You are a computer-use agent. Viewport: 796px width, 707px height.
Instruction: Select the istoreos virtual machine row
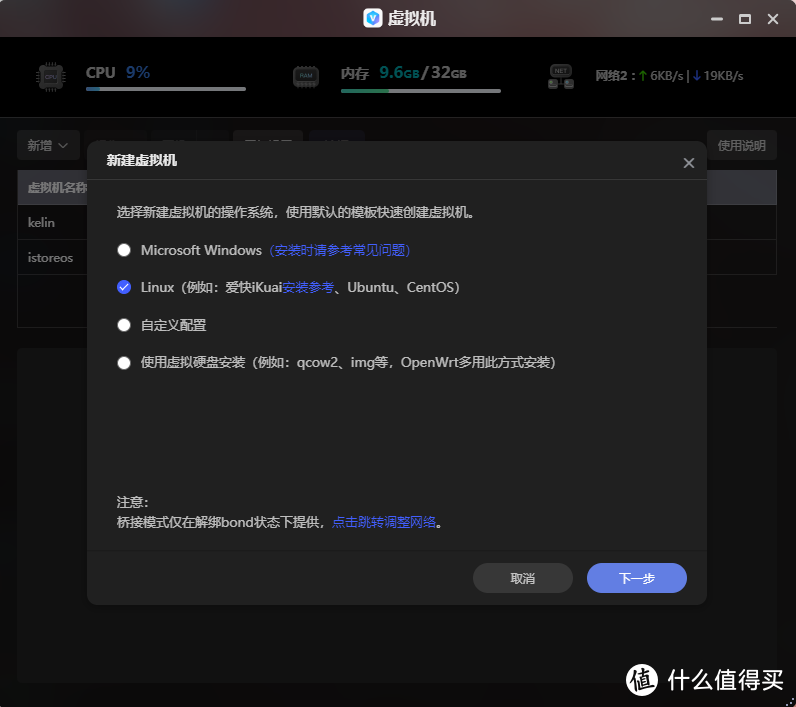[397, 257]
